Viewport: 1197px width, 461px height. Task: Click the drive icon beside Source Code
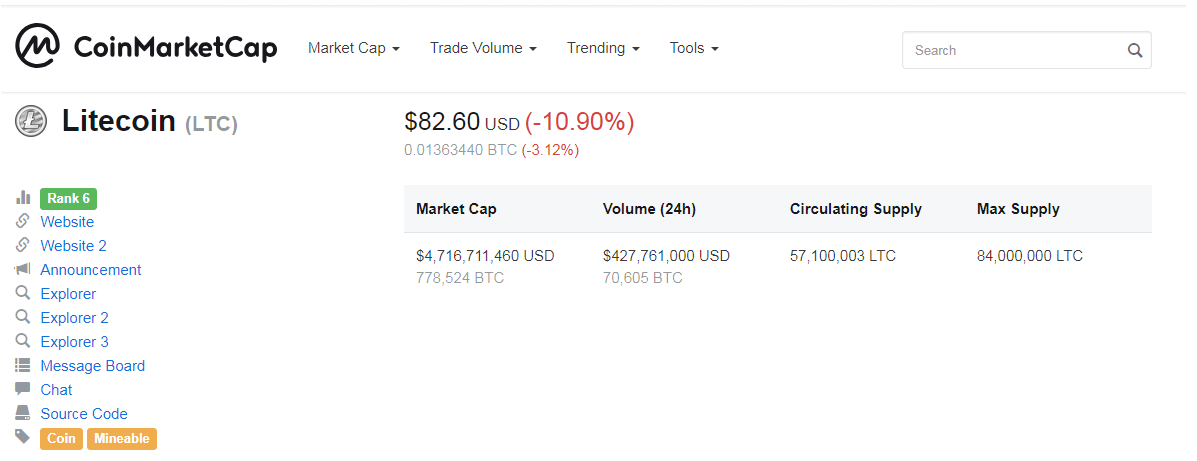pos(22,414)
